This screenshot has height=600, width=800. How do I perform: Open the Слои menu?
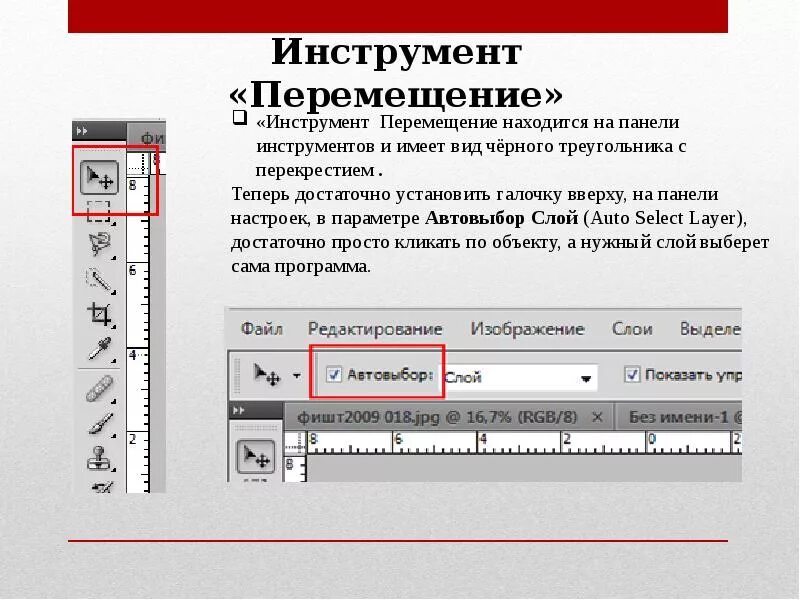pyautogui.click(x=632, y=329)
